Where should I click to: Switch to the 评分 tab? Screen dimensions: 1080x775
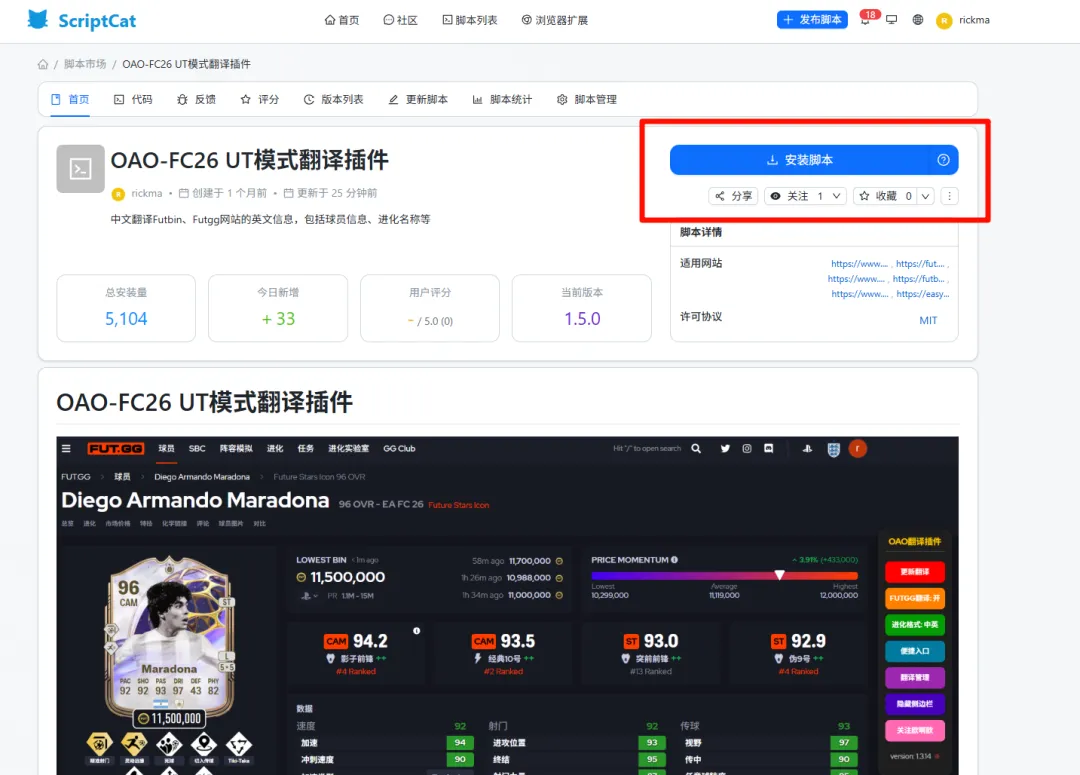click(x=260, y=99)
